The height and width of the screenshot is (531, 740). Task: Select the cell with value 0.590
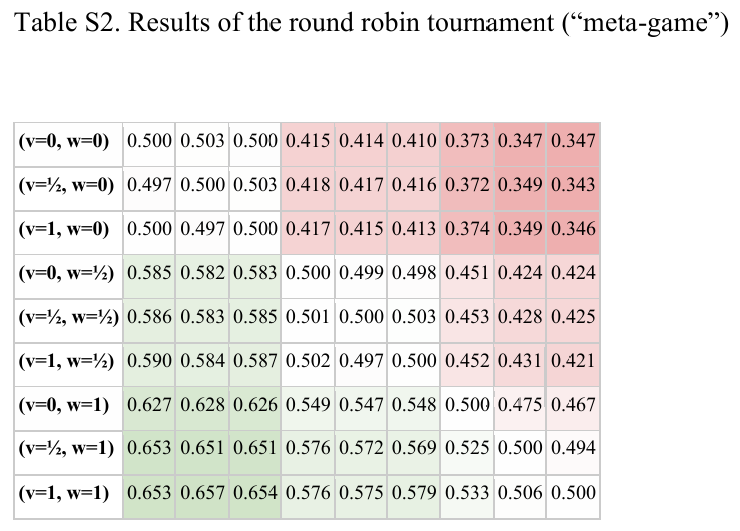click(x=149, y=361)
